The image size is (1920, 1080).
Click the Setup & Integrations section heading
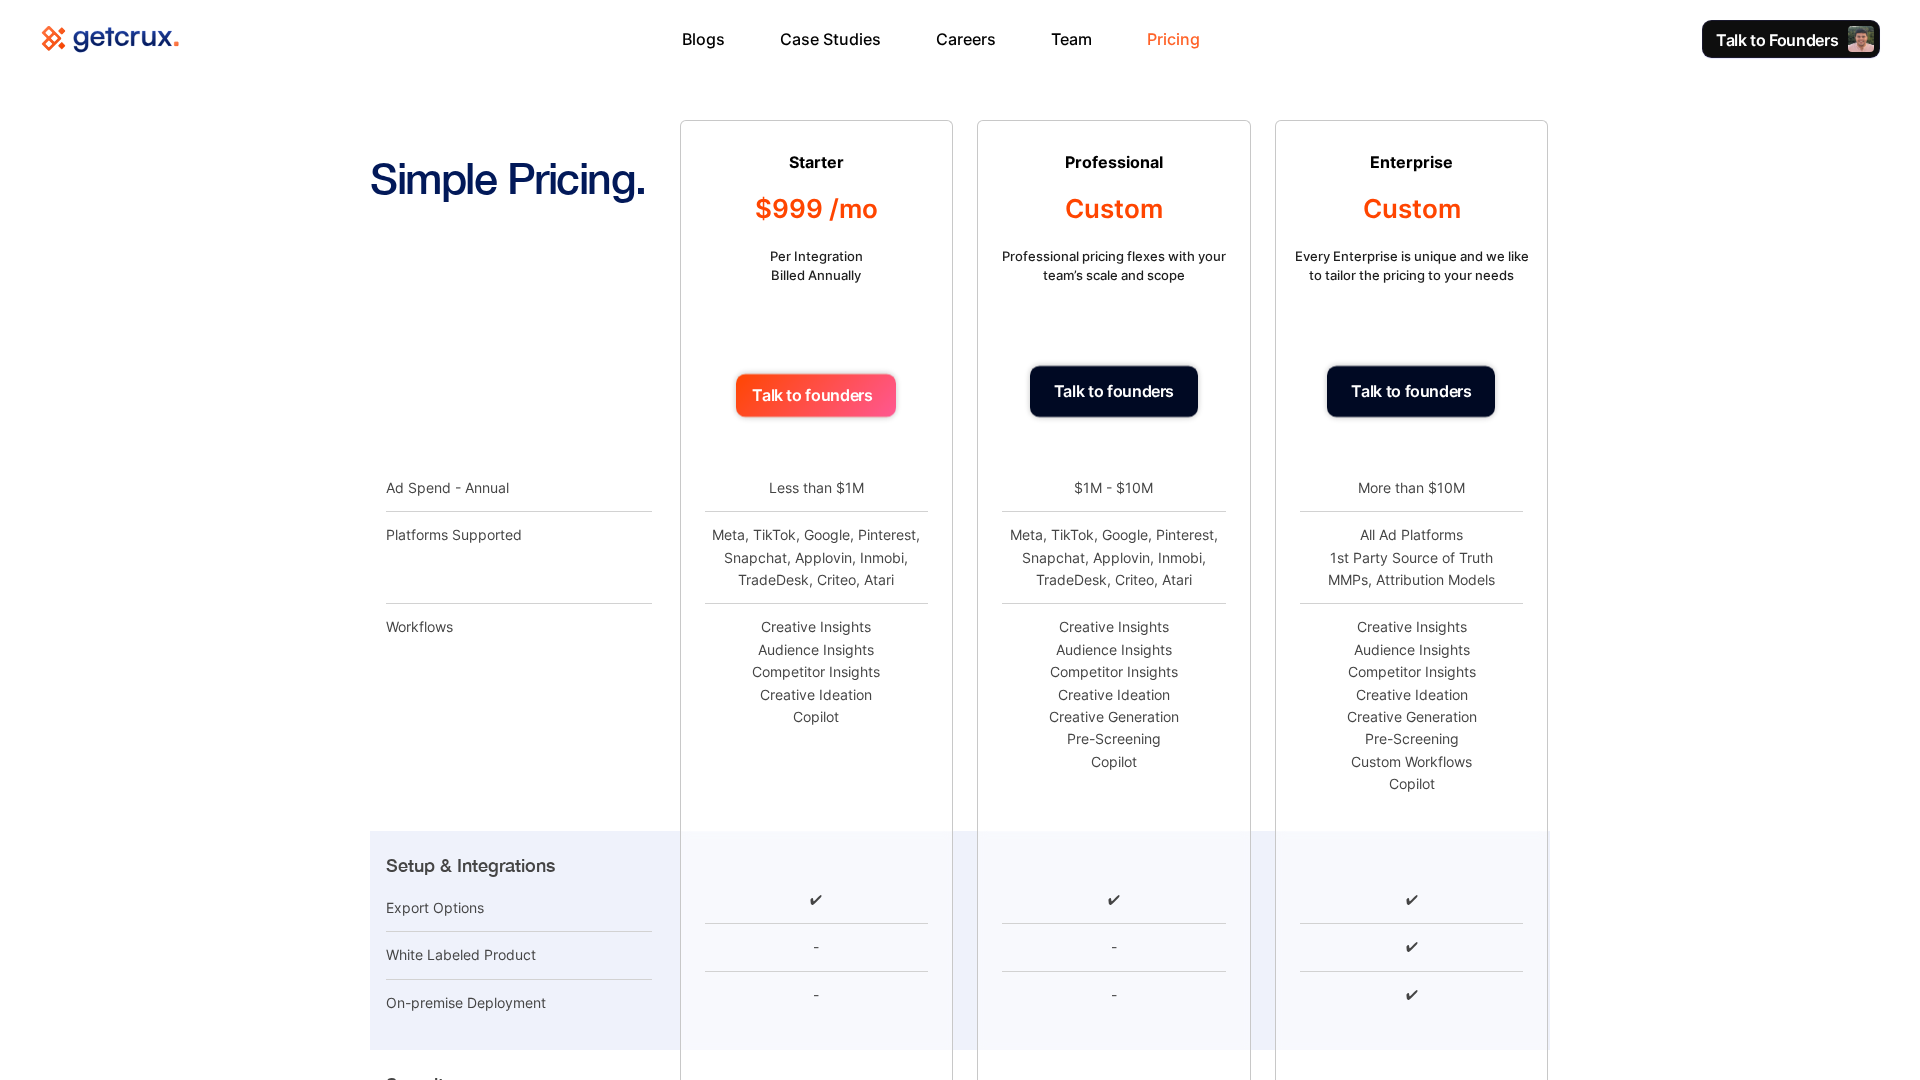[x=470, y=866]
